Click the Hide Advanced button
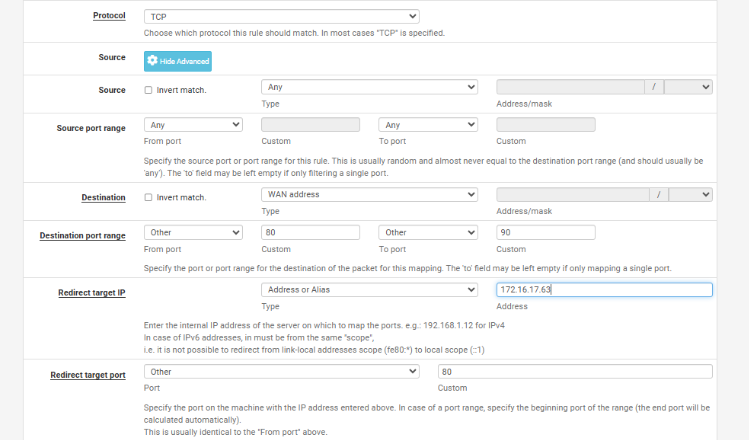Image resolution: width=749 pixels, height=440 pixels. click(178, 61)
